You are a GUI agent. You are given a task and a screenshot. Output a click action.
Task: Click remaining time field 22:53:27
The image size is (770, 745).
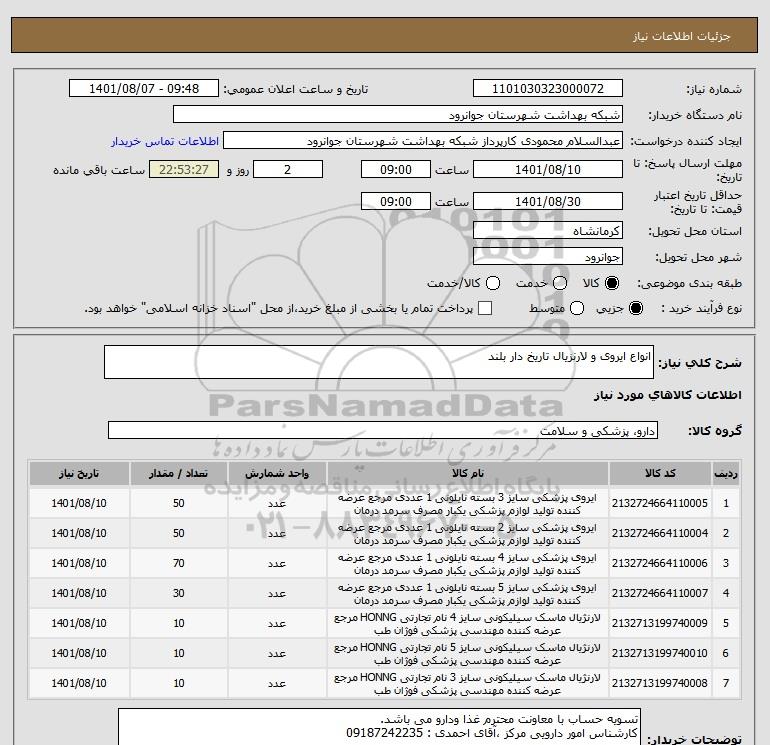coord(184,169)
